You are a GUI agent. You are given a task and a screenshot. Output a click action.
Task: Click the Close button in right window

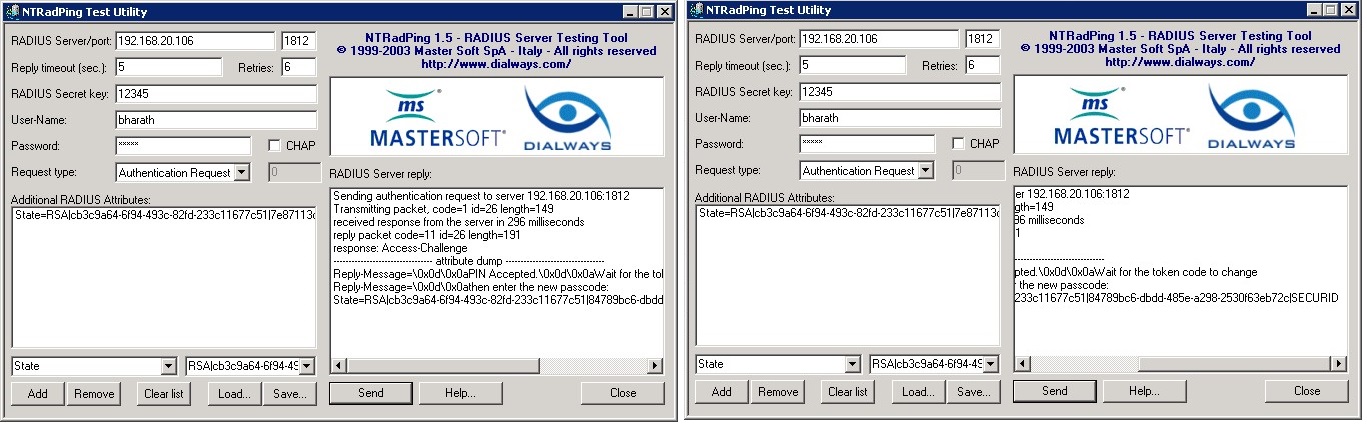[1307, 391]
